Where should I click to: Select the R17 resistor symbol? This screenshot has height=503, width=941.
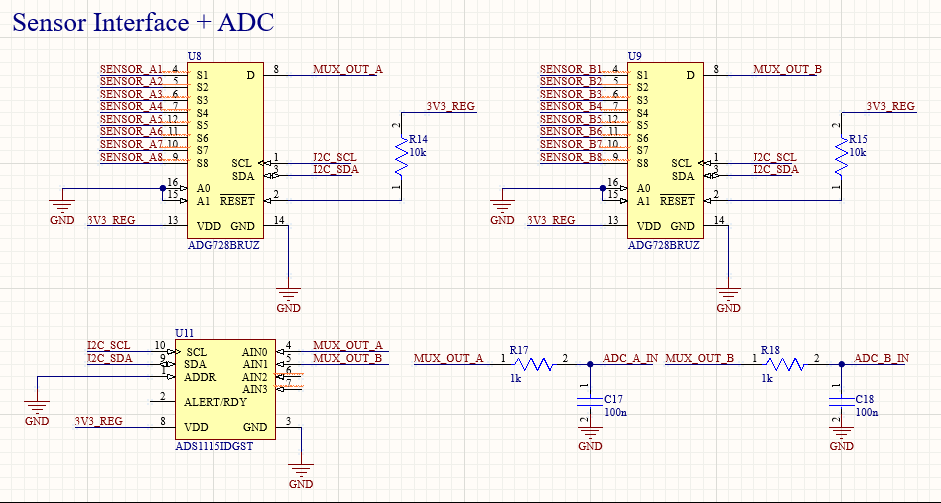click(534, 364)
